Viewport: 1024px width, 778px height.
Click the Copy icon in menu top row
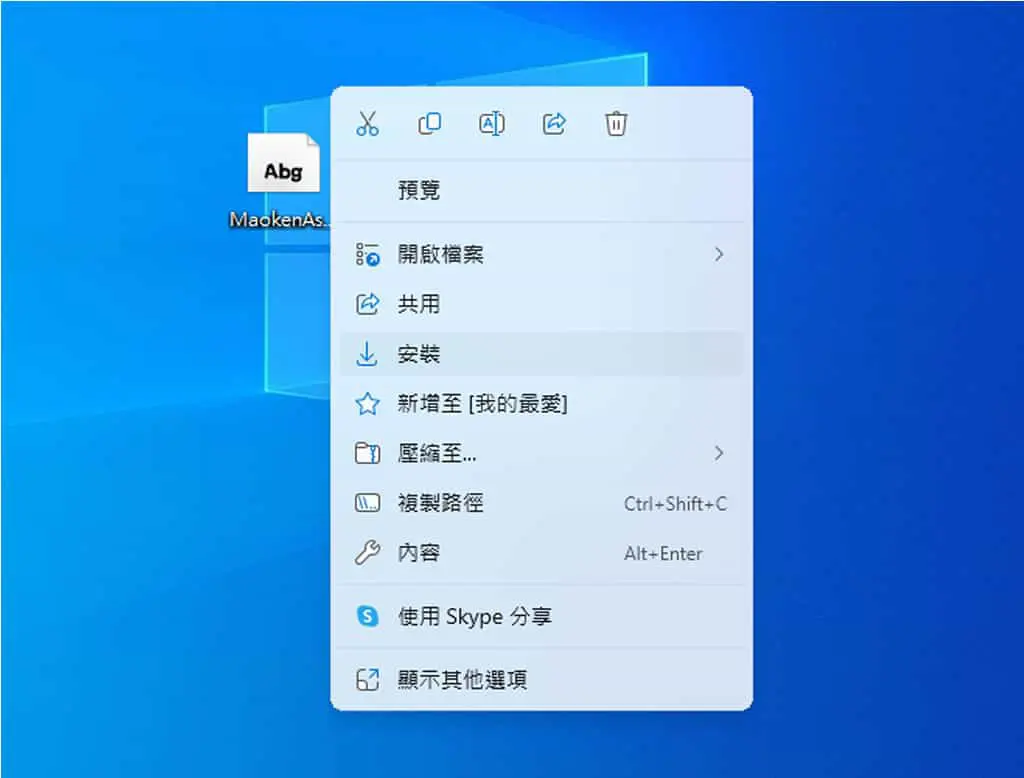coord(429,123)
